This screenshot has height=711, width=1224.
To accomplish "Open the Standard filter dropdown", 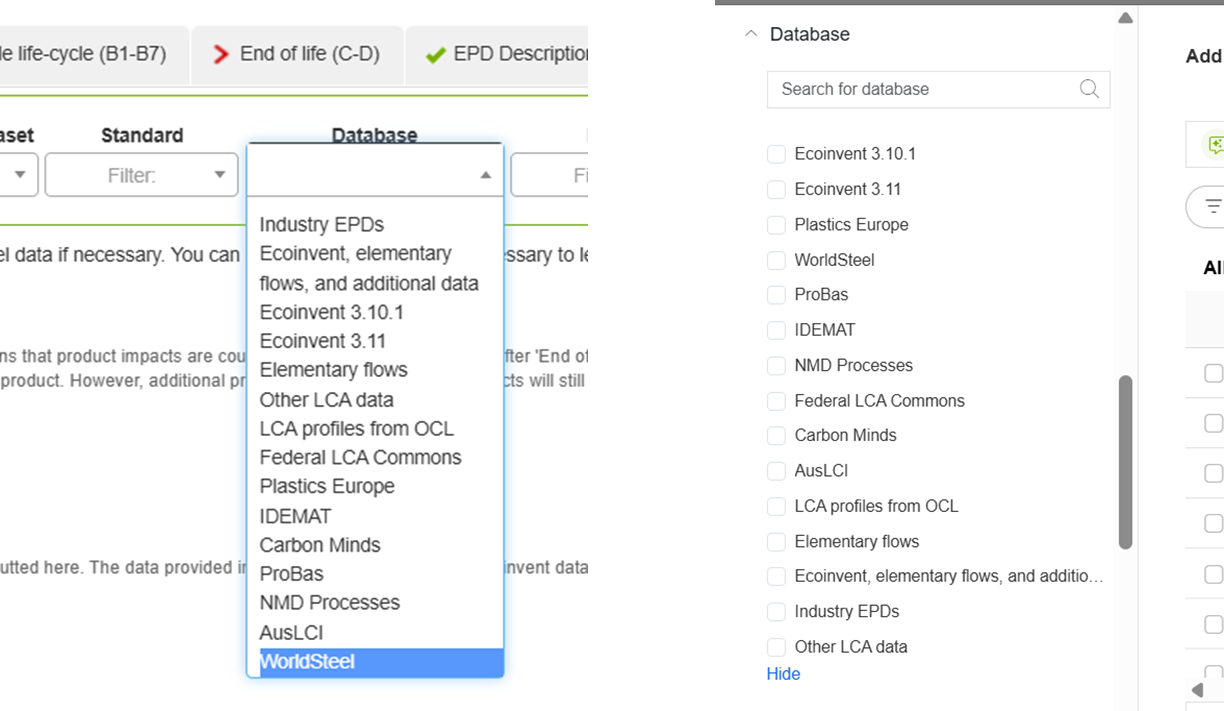I will tap(141, 175).
